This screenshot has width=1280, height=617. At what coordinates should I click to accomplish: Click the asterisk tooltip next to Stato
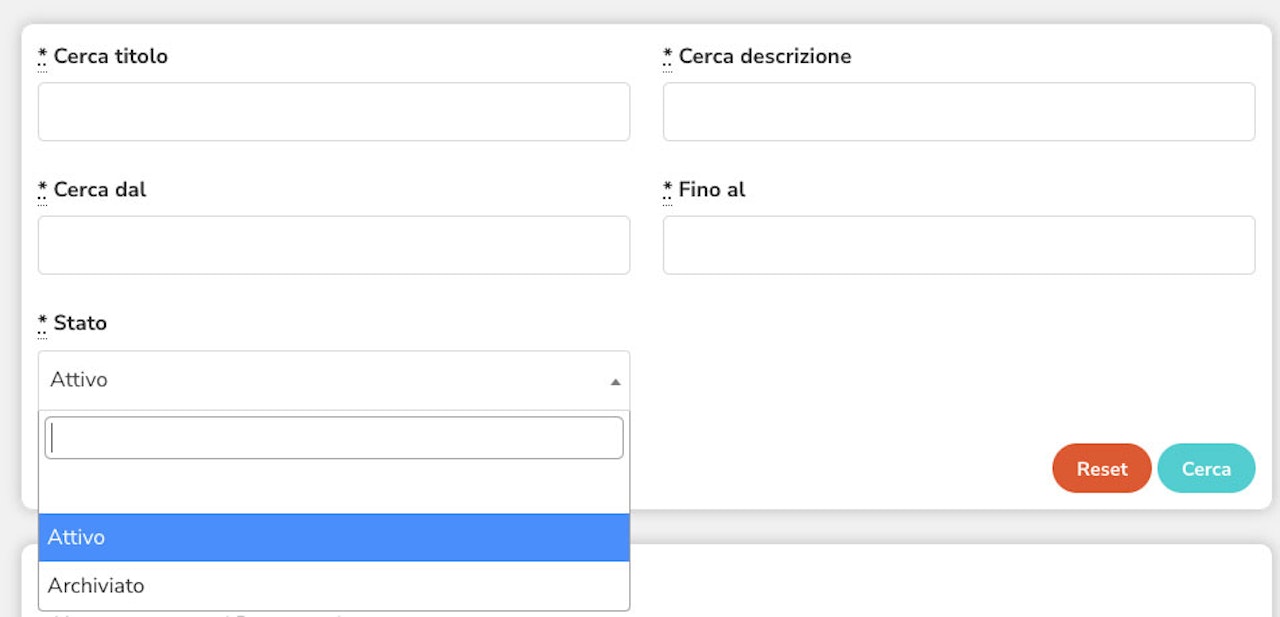(41, 322)
